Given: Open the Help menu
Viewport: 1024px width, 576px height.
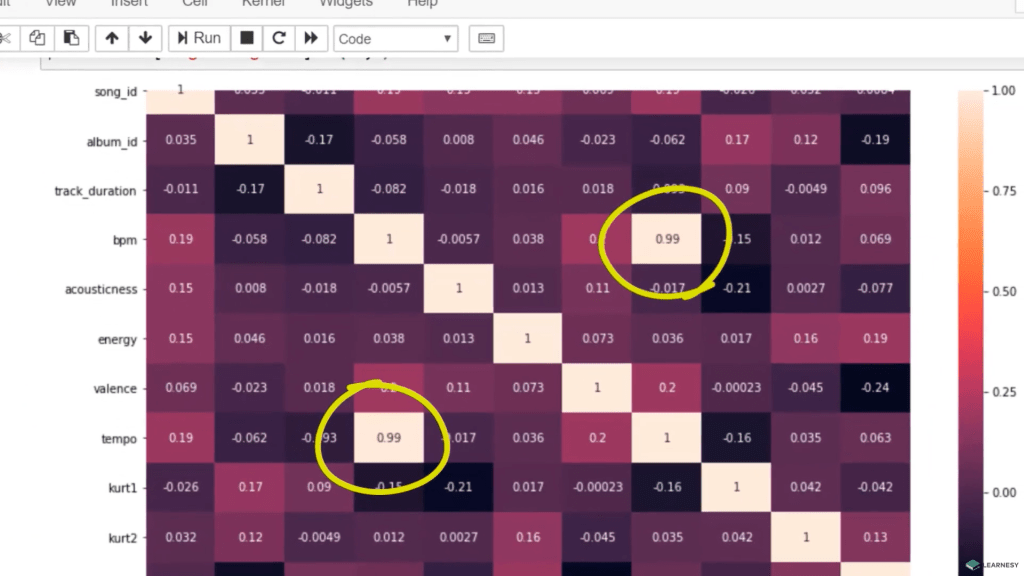Looking at the screenshot, I should [422, 4].
